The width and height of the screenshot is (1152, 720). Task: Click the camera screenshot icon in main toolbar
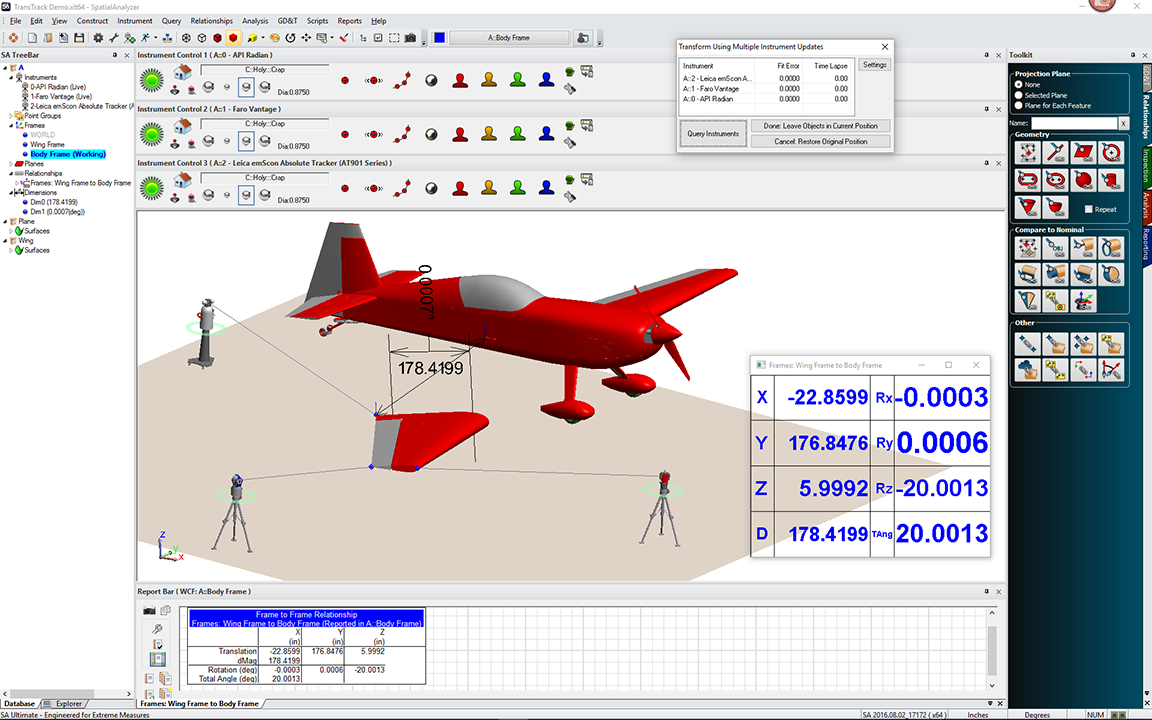click(410, 38)
